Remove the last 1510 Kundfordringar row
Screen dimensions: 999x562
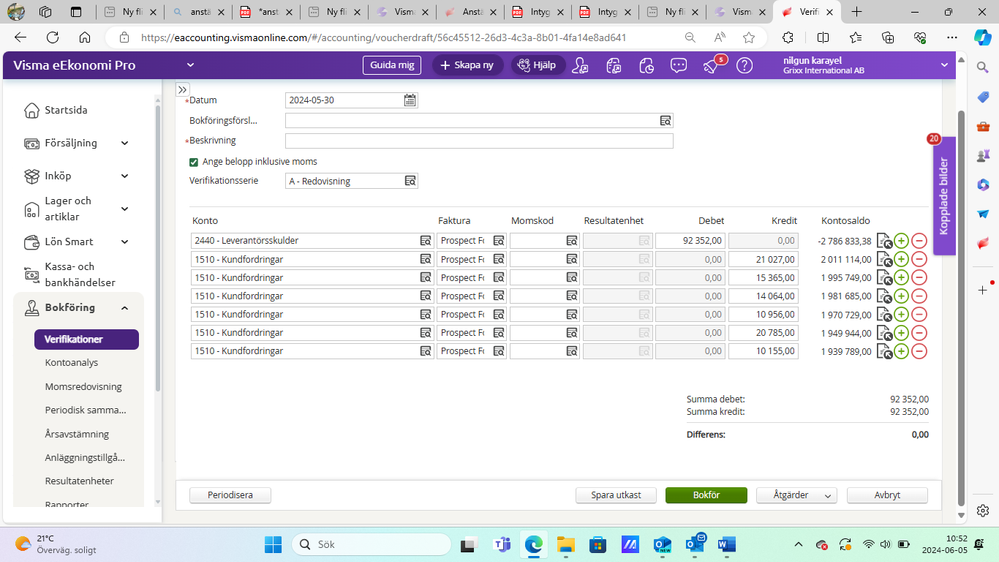pyautogui.click(x=919, y=351)
